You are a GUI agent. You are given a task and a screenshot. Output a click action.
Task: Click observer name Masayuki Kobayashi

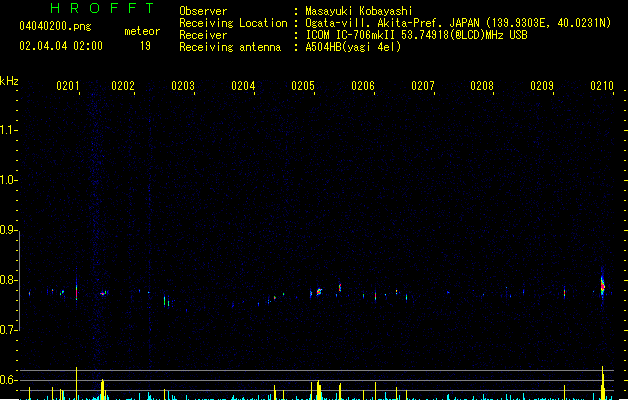pyautogui.click(x=359, y=11)
